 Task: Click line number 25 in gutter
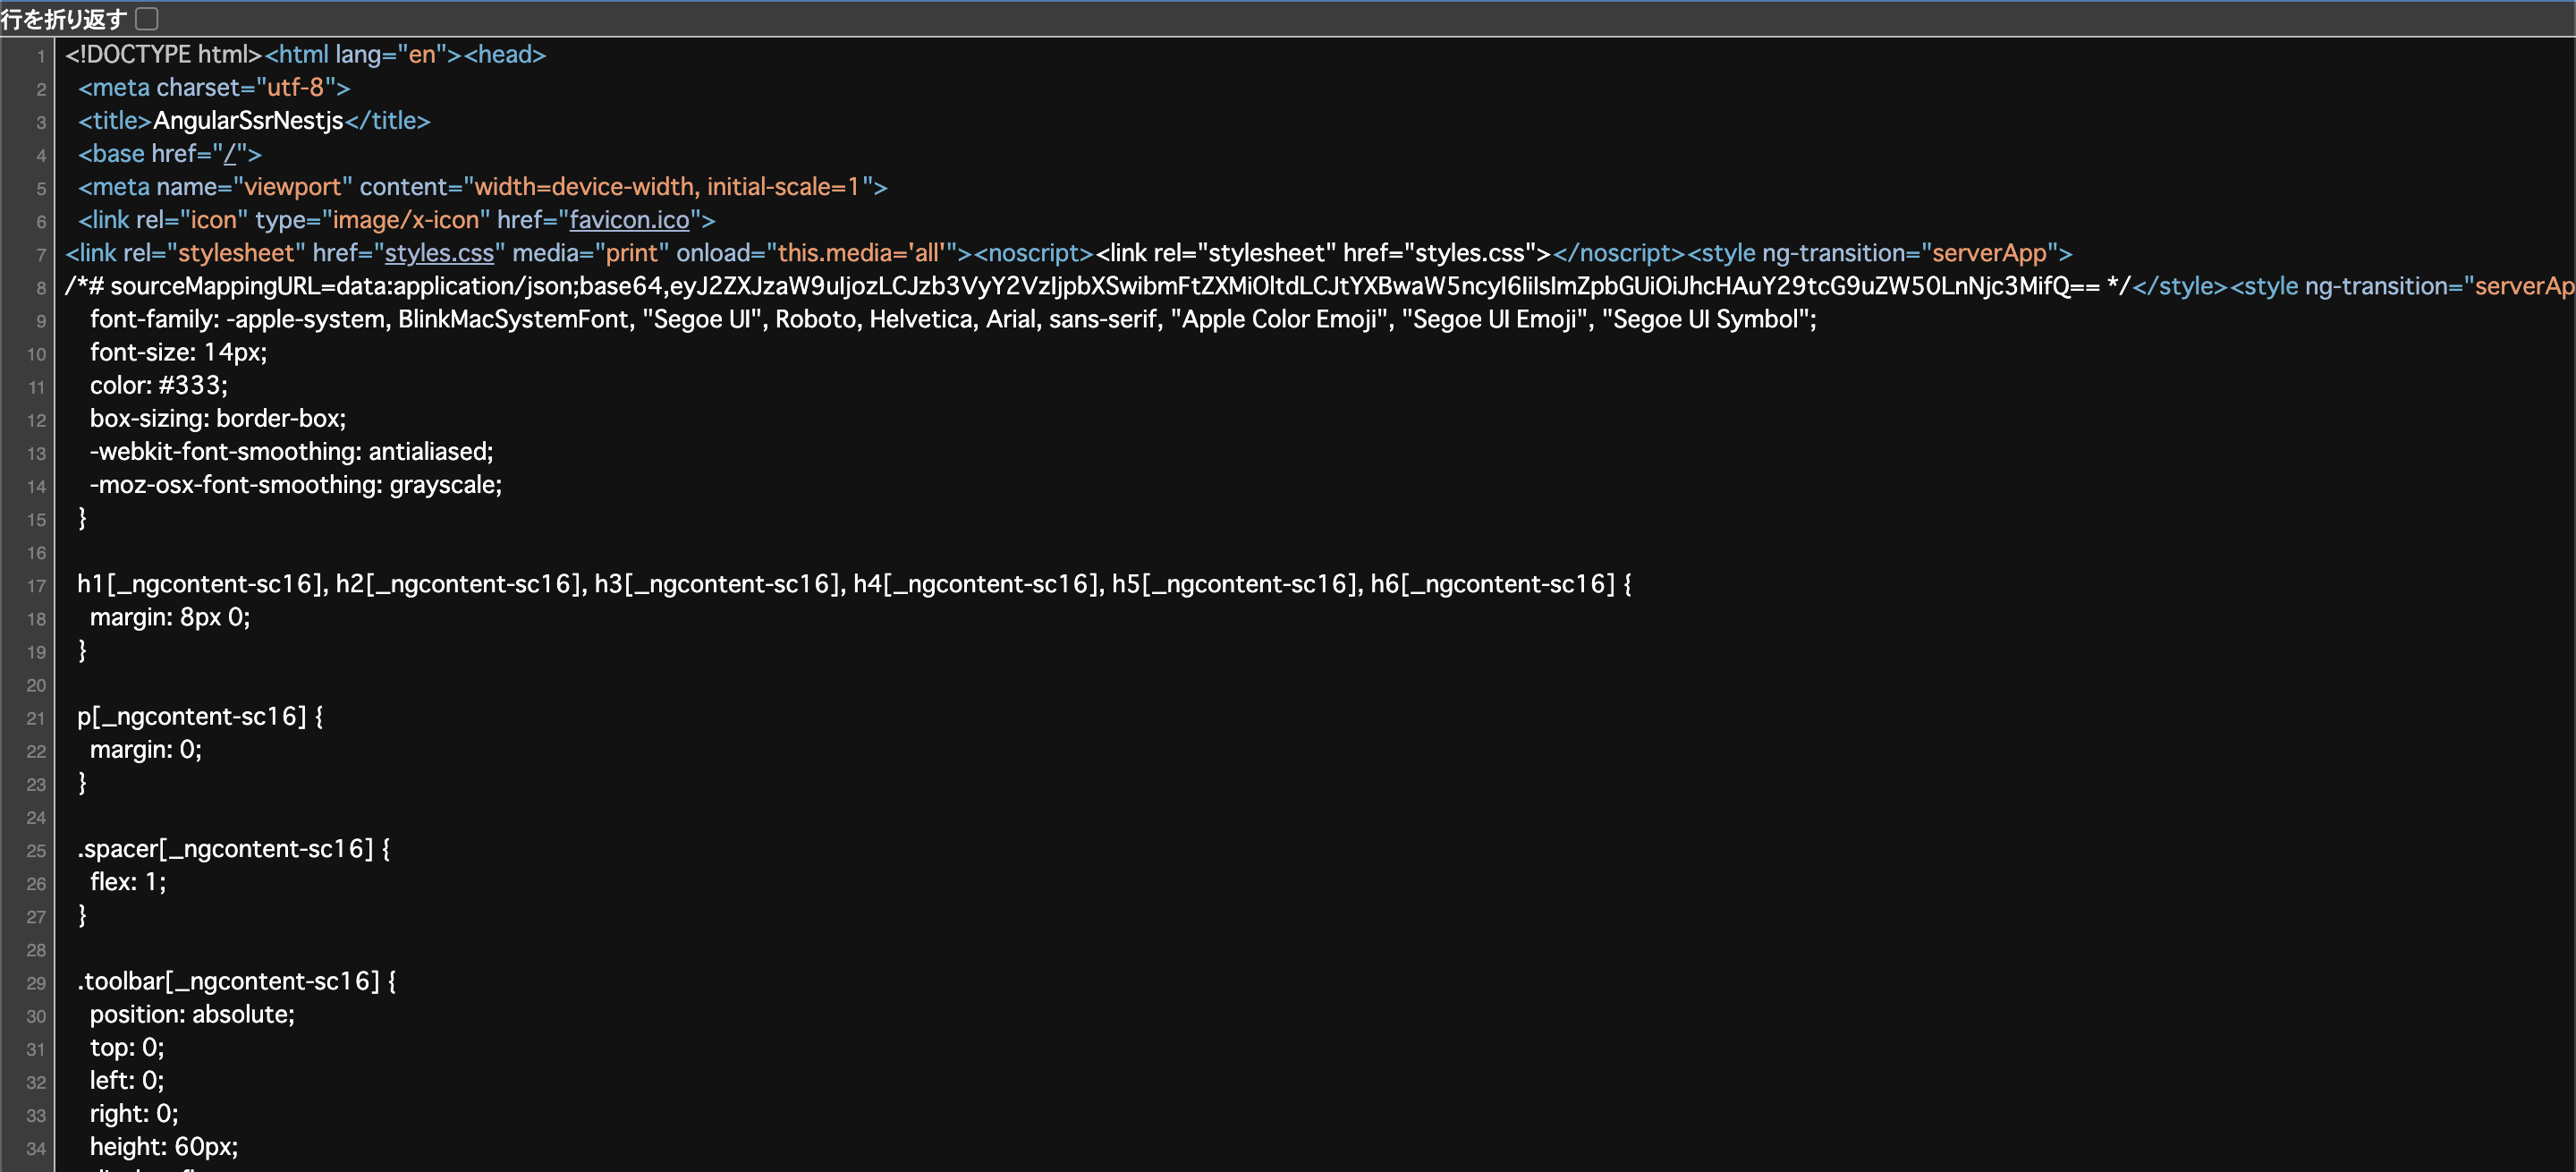[37, 850]
